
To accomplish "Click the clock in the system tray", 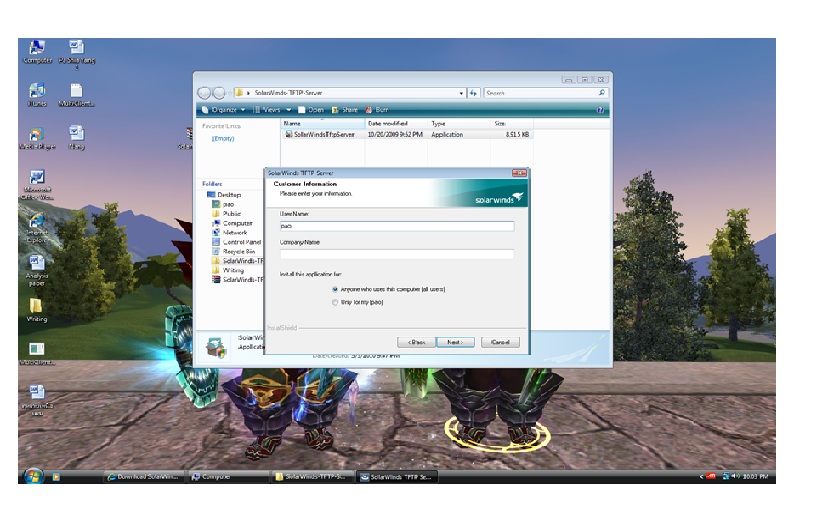I will (755, 477).
